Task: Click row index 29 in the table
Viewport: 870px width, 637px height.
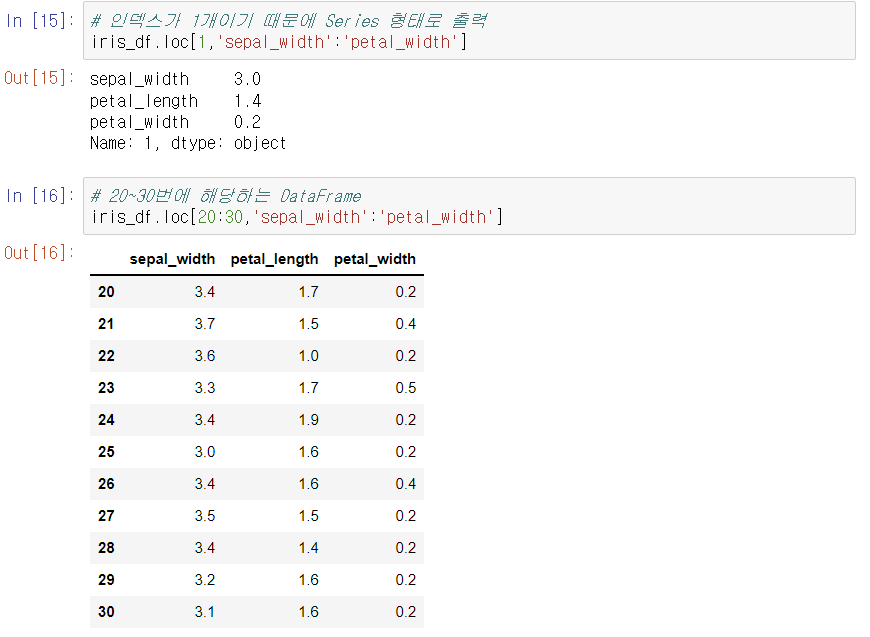Action: click(106, 580)
